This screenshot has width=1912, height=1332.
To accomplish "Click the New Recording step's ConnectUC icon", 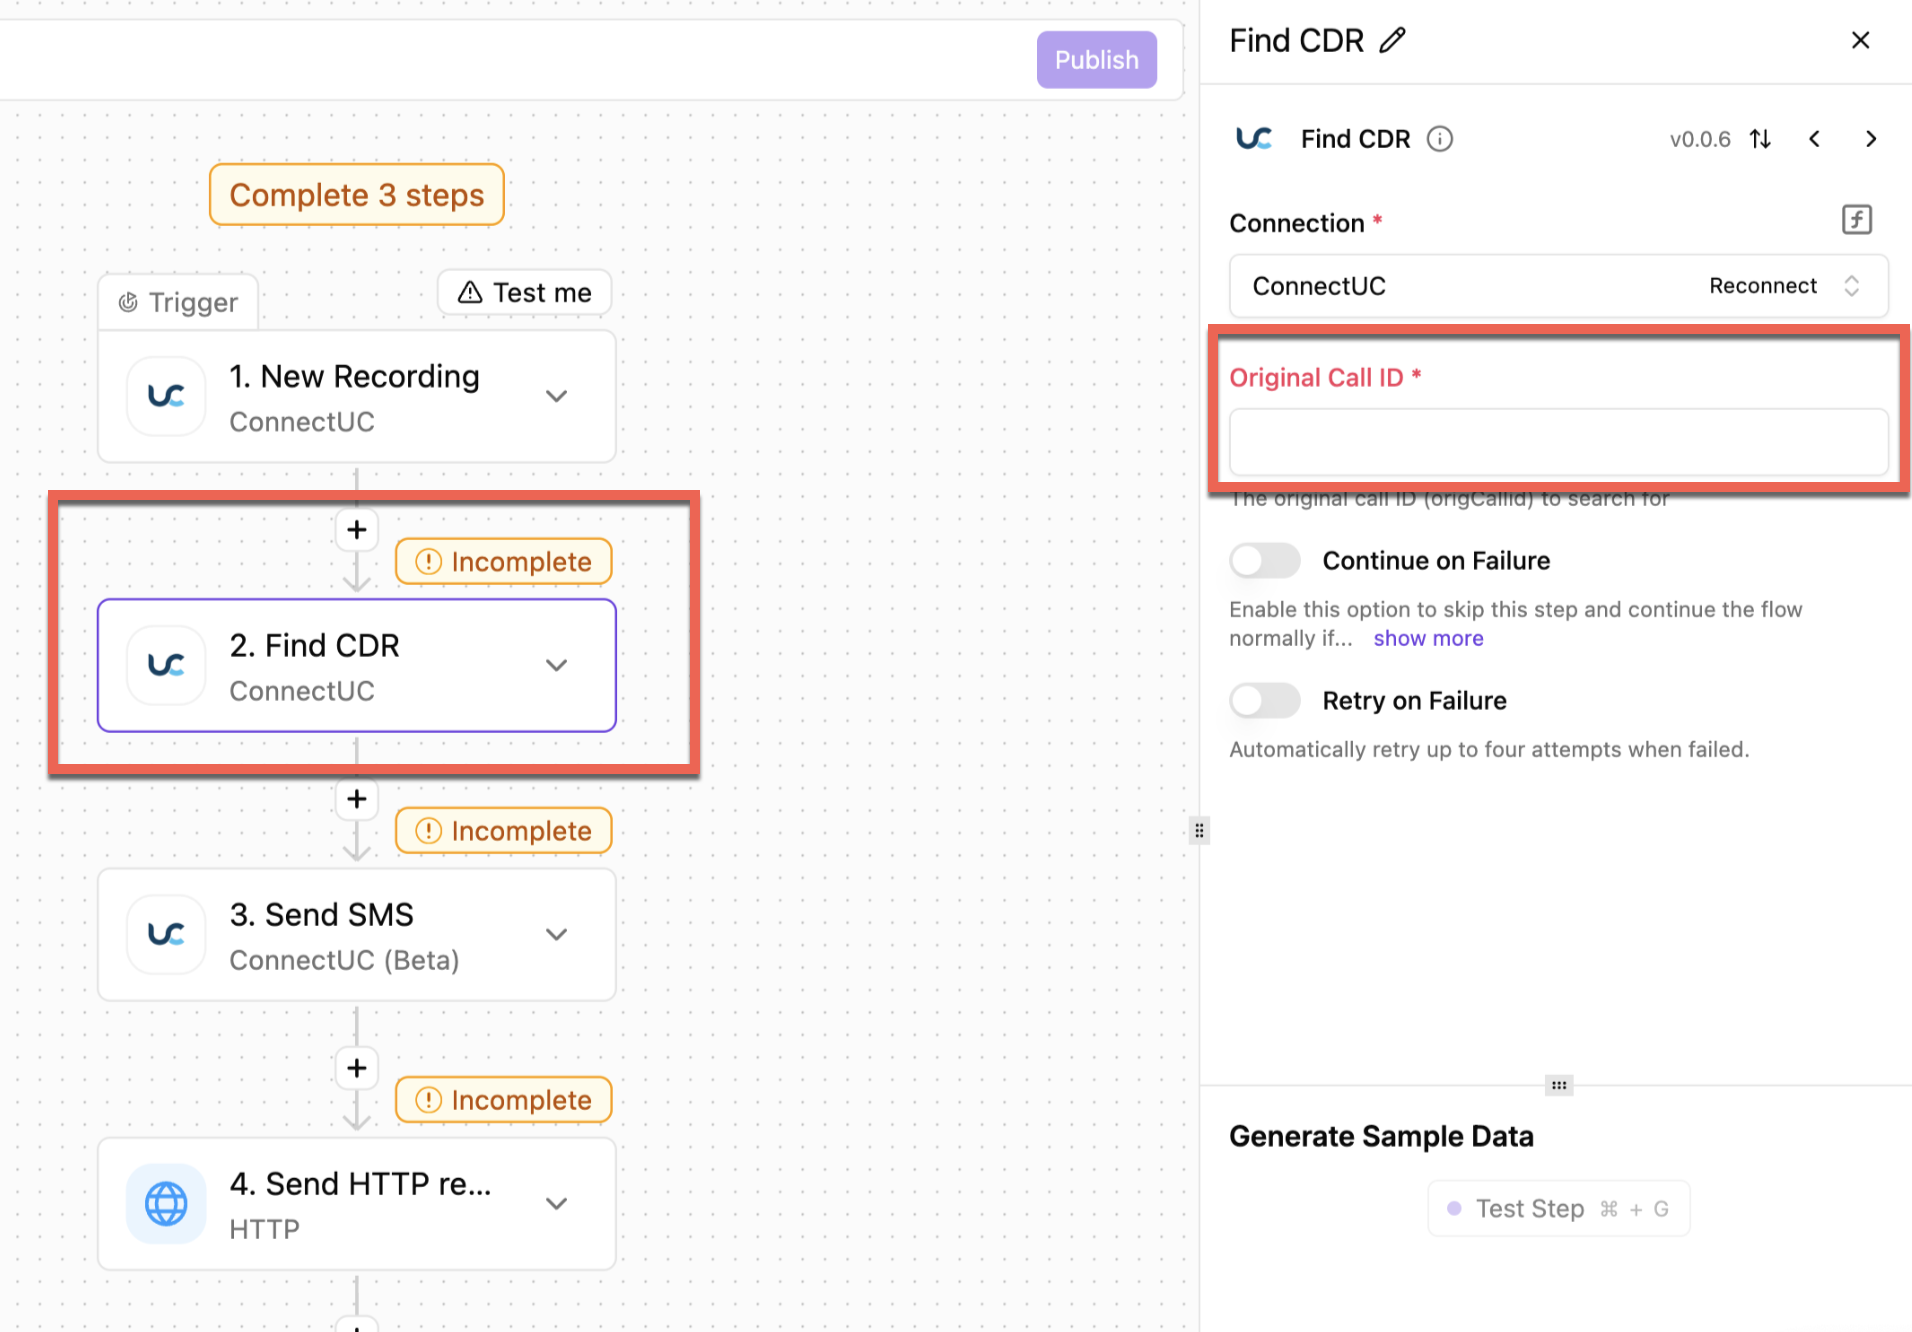I will (166, 396).
